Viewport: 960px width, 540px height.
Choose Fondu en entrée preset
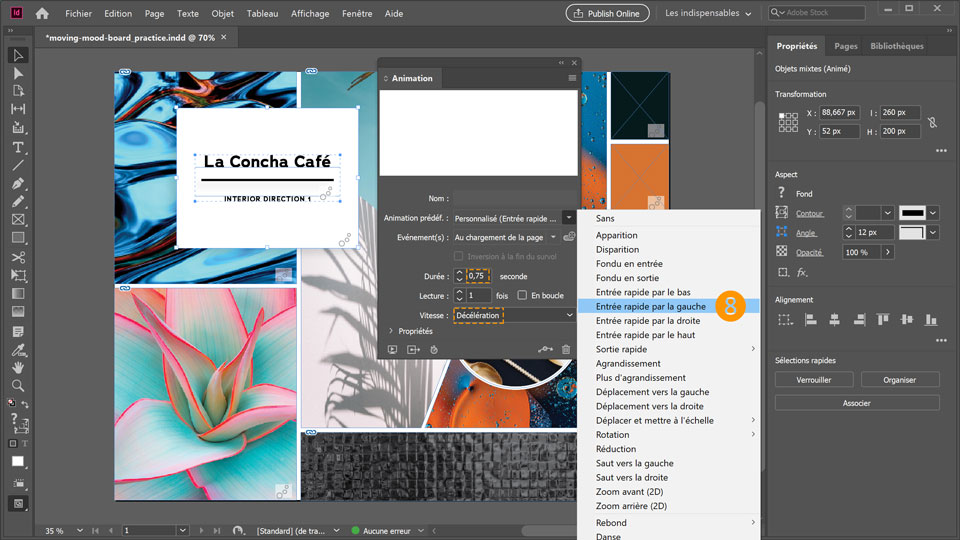coord(629,264)
